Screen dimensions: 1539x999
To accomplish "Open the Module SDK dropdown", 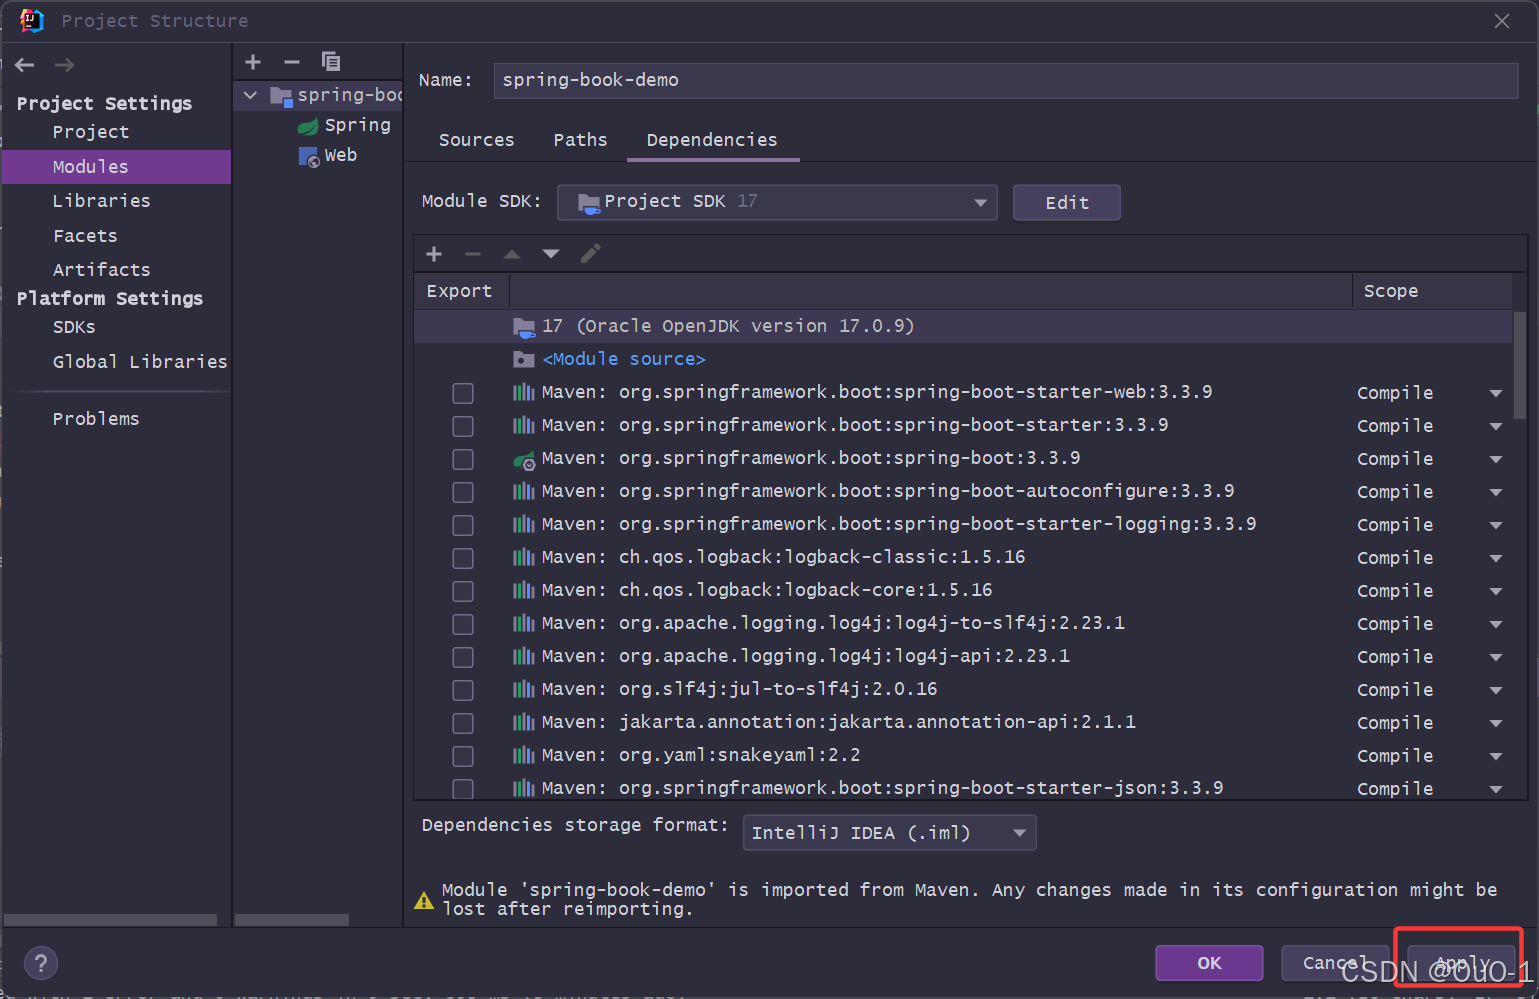I will (777, 202).
